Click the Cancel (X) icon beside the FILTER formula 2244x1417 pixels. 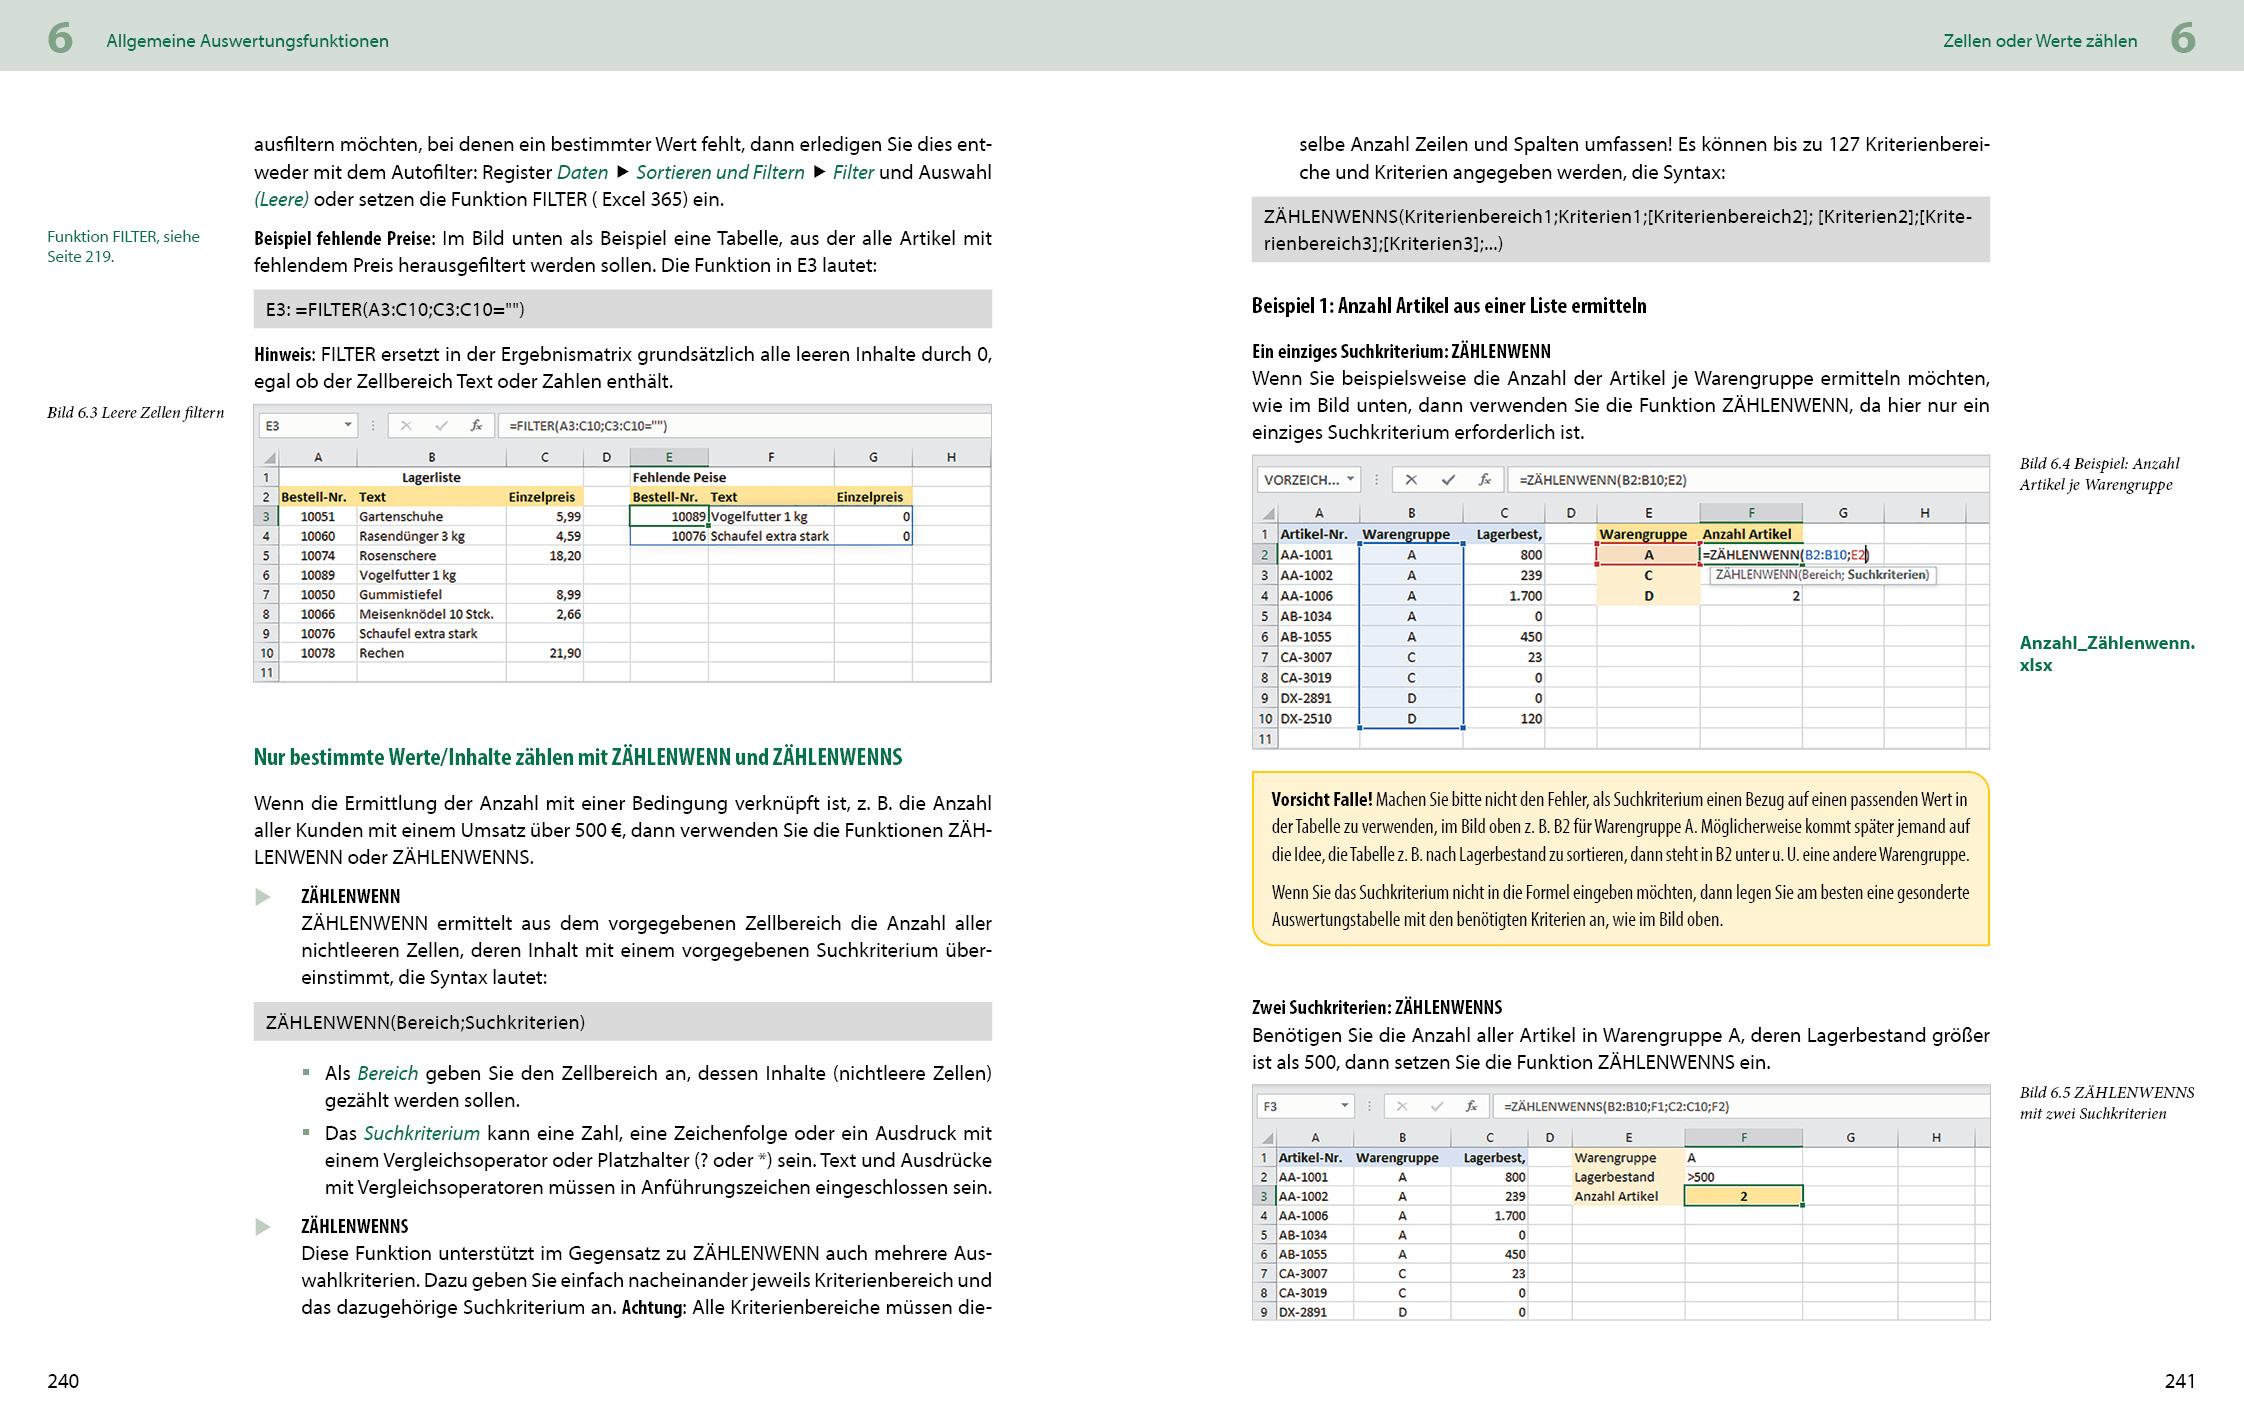(405, 424)
